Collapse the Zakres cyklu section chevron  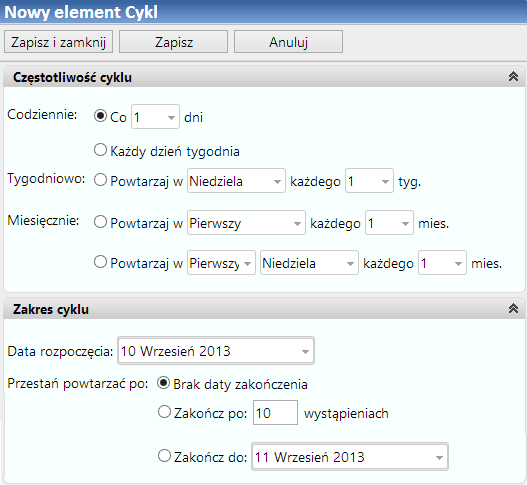pyautogui.click(x=513, y=308)
